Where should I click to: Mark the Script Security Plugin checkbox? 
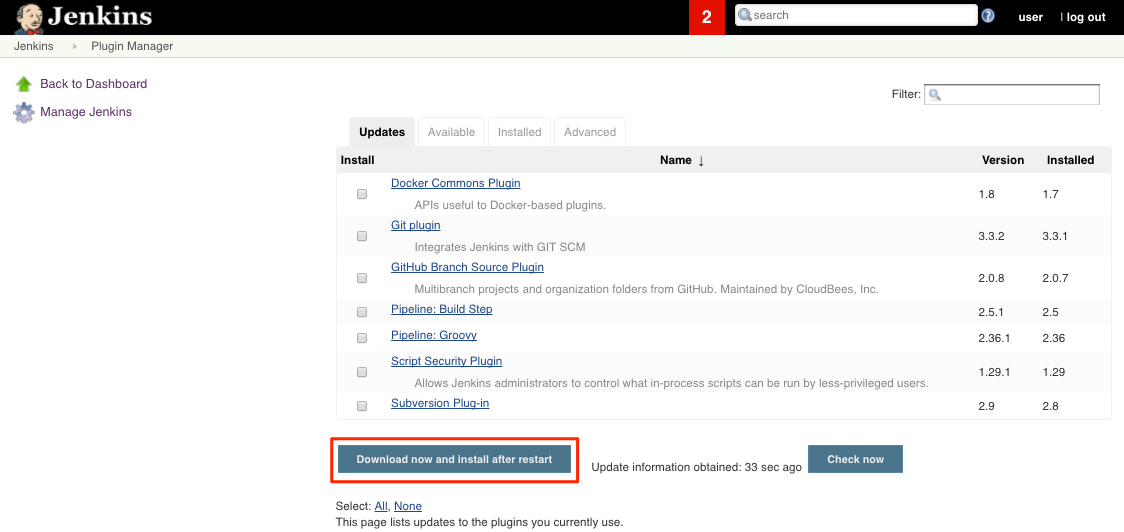click(362, 372)
